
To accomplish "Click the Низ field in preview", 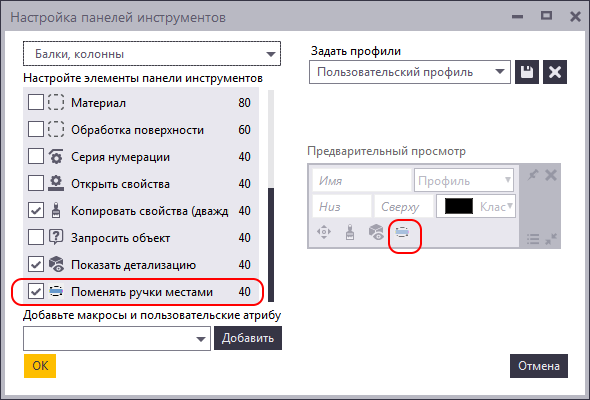I will point(342,206).
